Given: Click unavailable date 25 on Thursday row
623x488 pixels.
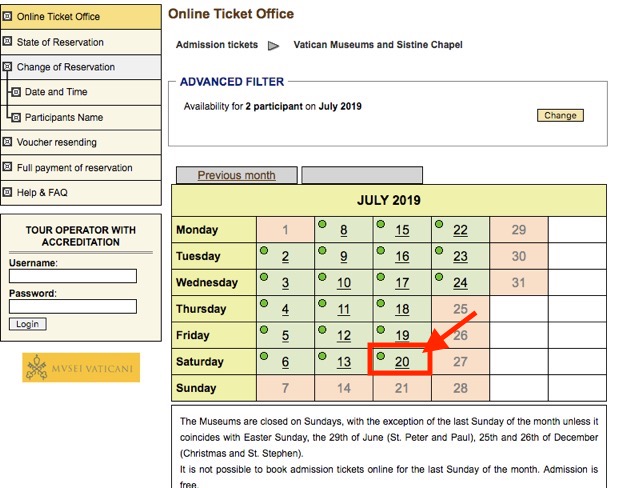Looking at the screenshot, I should 460,309.
